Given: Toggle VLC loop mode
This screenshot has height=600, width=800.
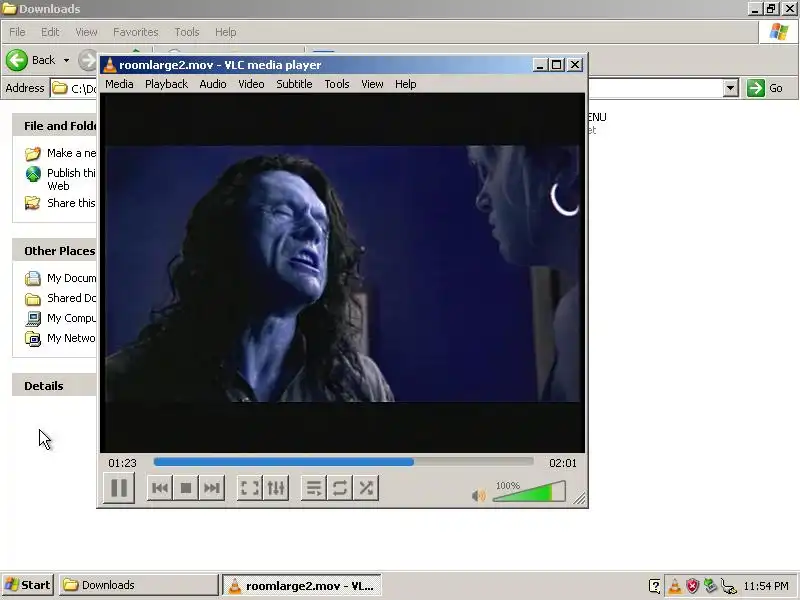Looking at the screenshot, I should point(340,488).
